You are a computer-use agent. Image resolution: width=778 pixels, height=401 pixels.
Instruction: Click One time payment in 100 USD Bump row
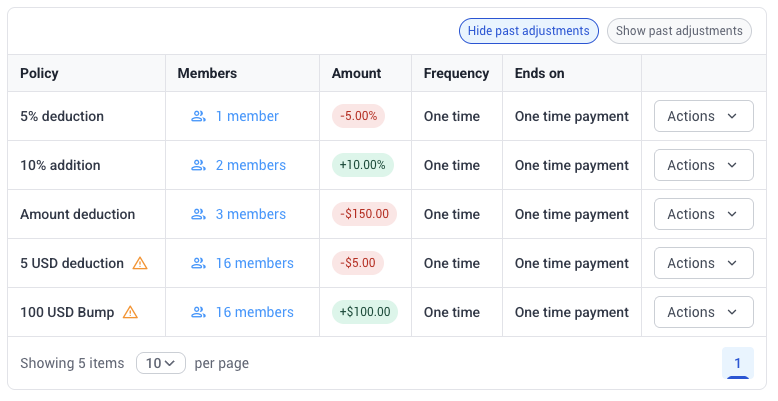tap(572, 312)
